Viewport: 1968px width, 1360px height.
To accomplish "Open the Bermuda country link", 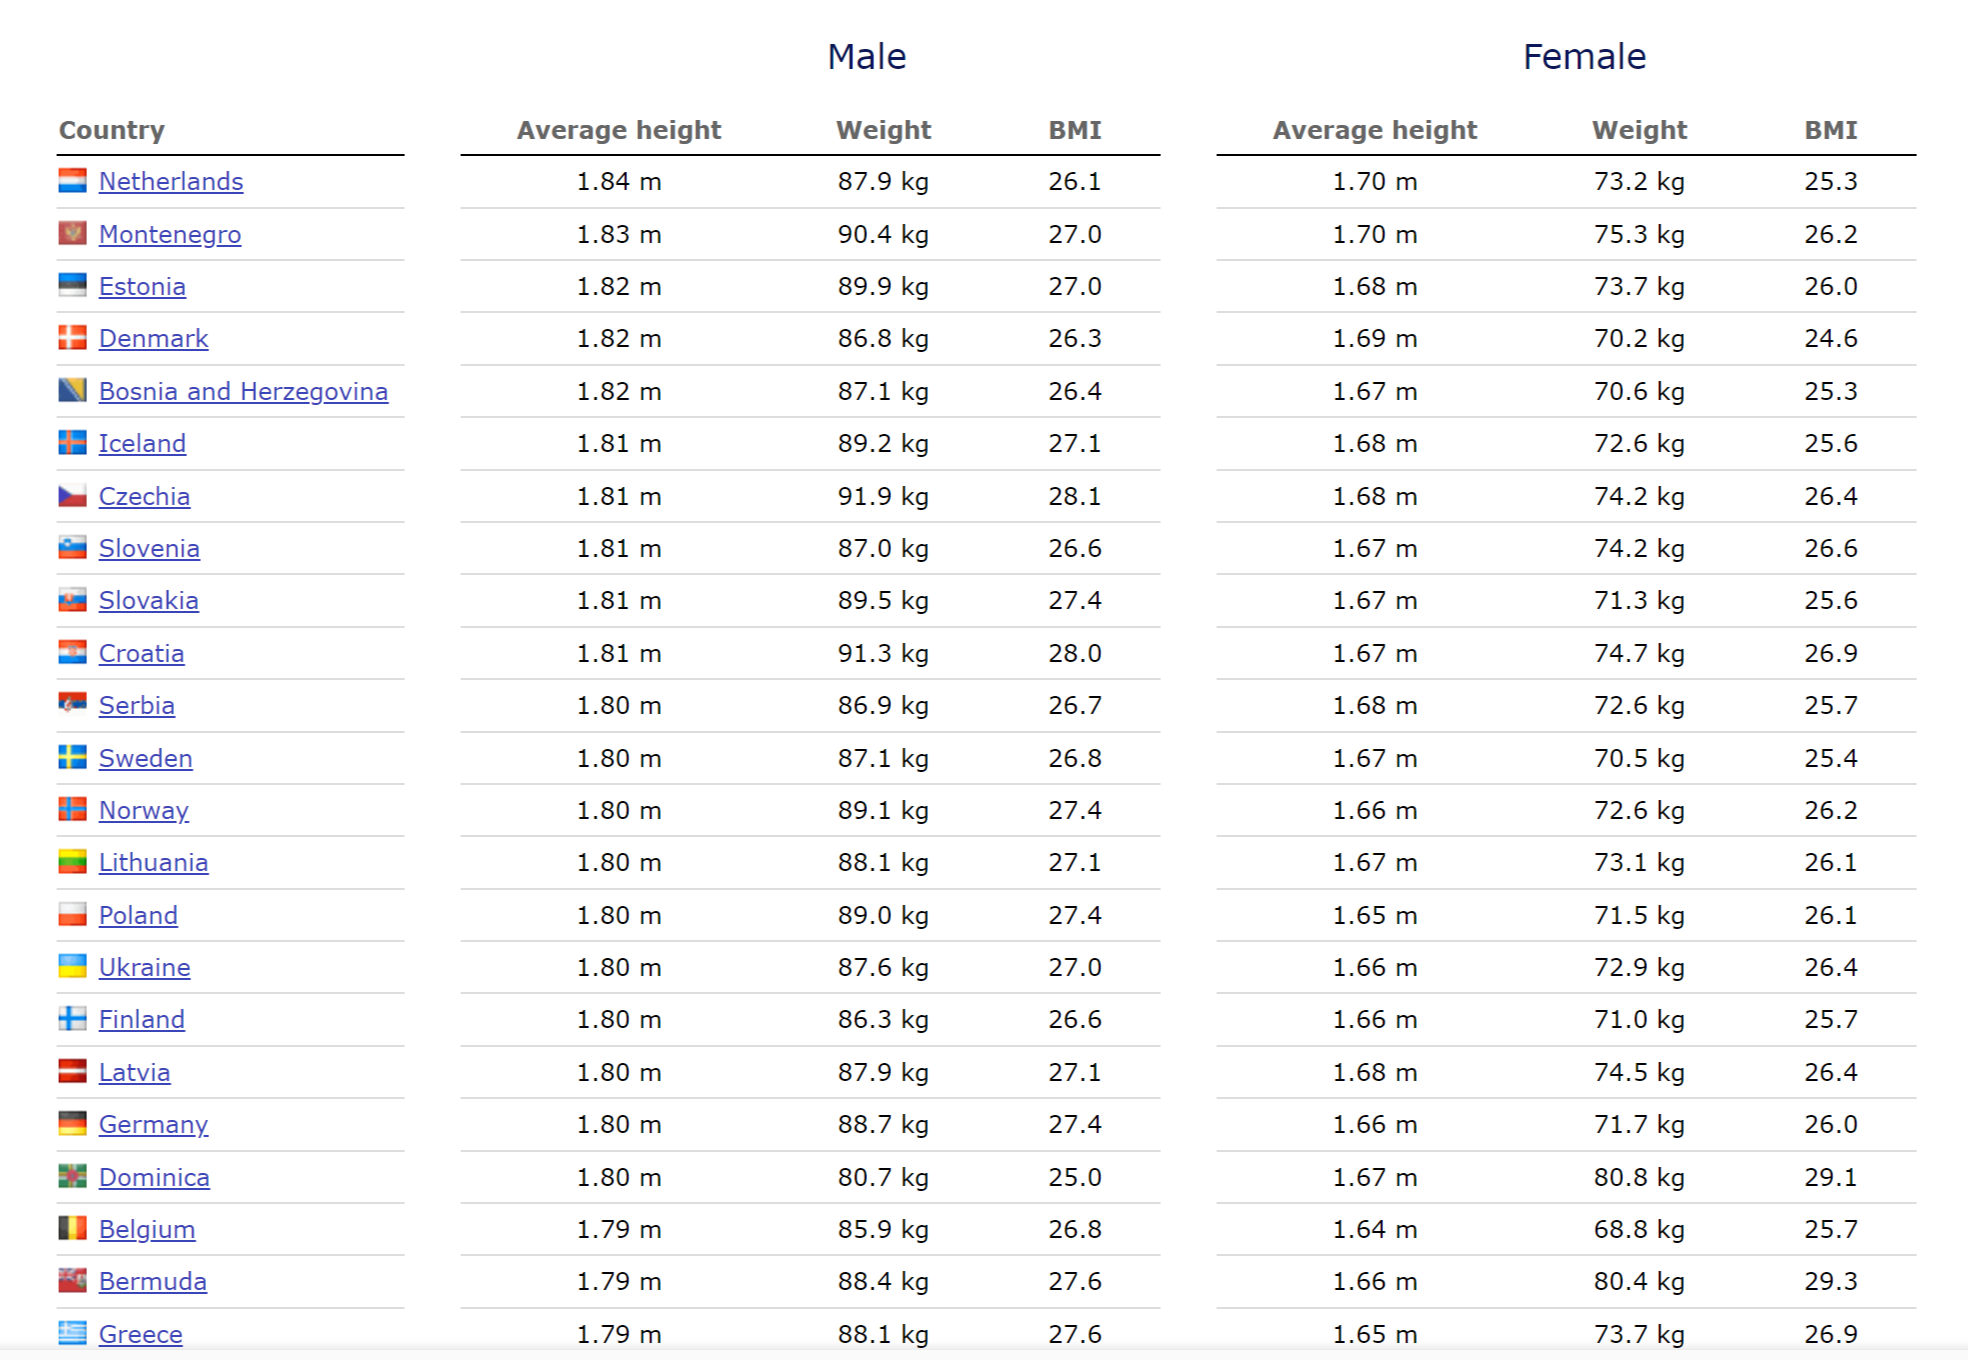I will click(x=152, y=1281).
